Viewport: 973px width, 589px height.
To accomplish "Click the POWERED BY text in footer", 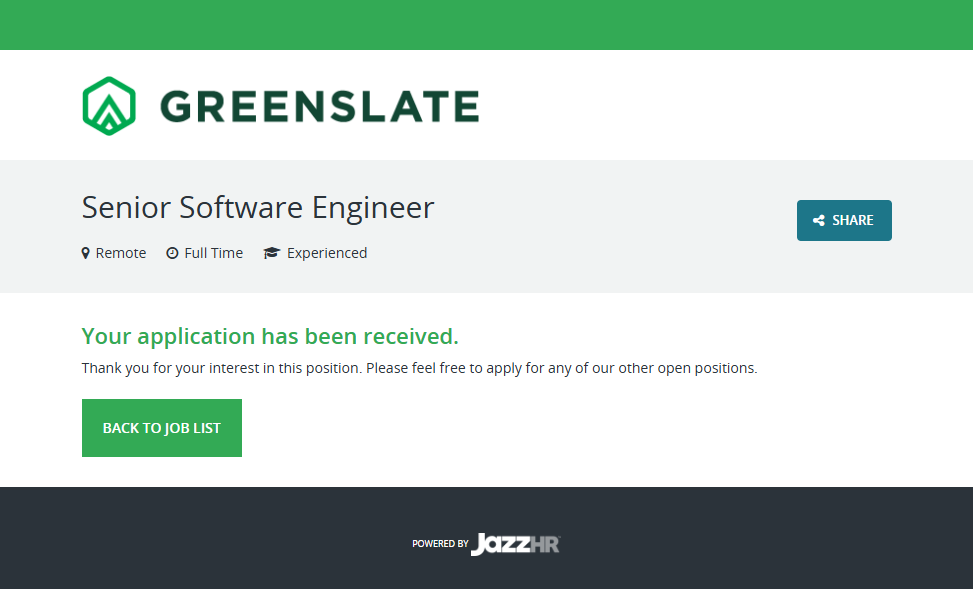I will [x=440, y=544].
